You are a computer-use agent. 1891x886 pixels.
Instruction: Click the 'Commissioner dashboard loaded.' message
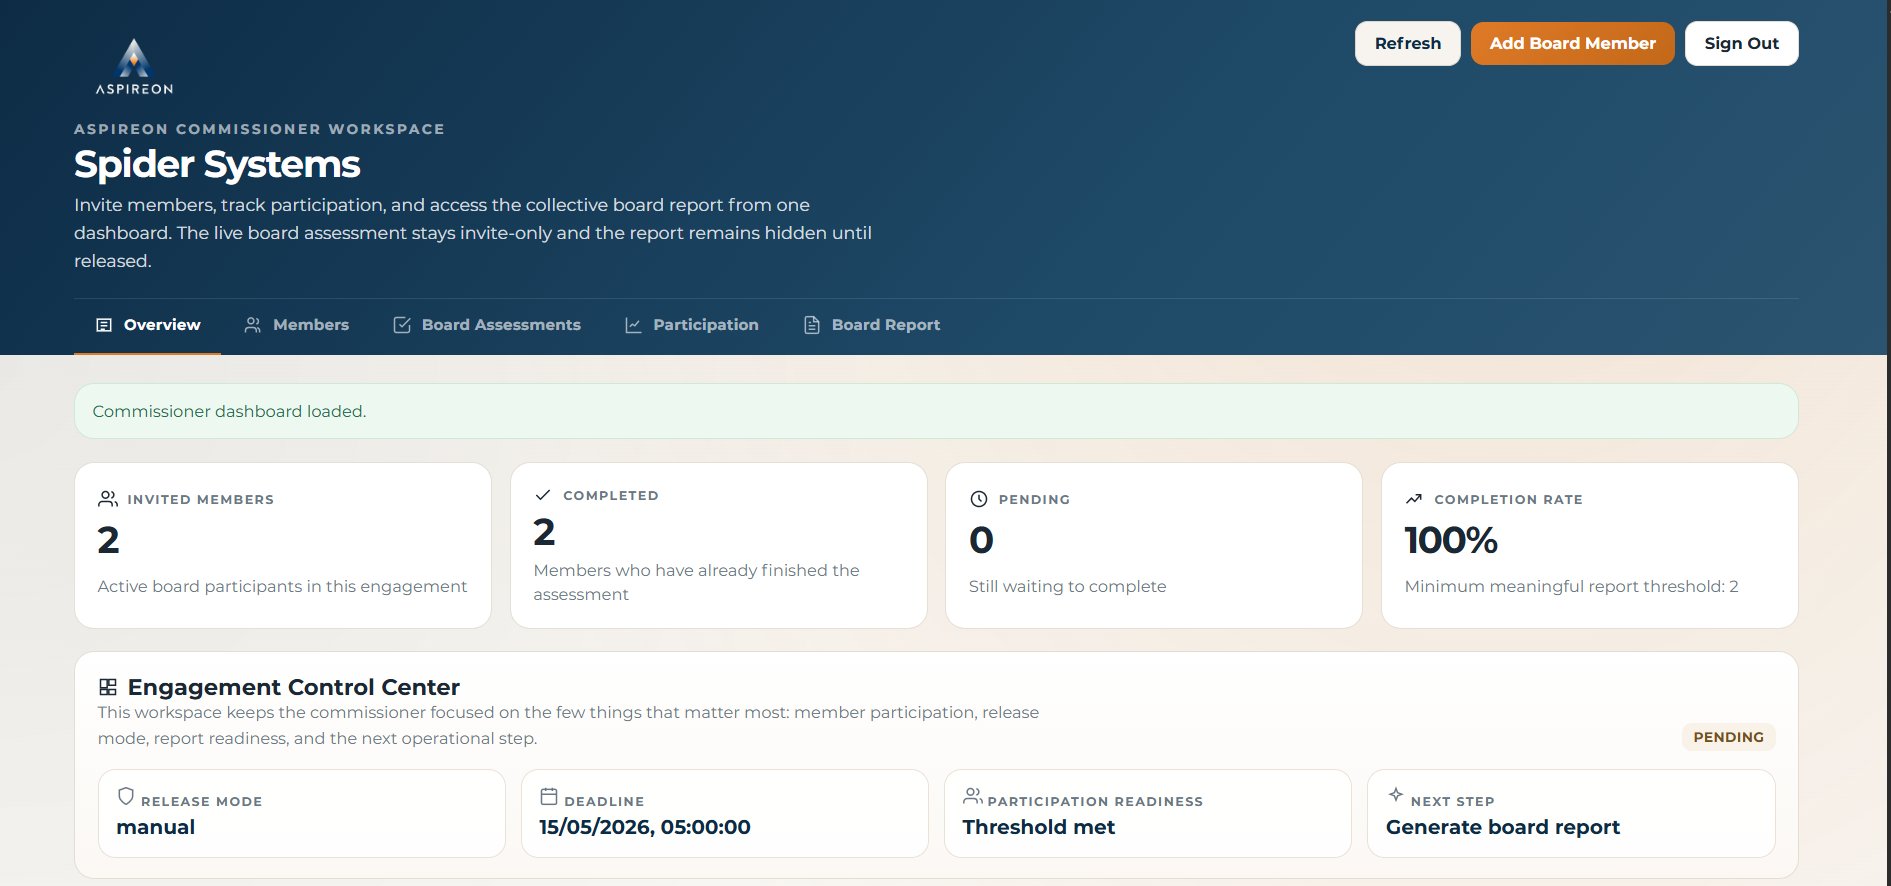click(229, 411)
